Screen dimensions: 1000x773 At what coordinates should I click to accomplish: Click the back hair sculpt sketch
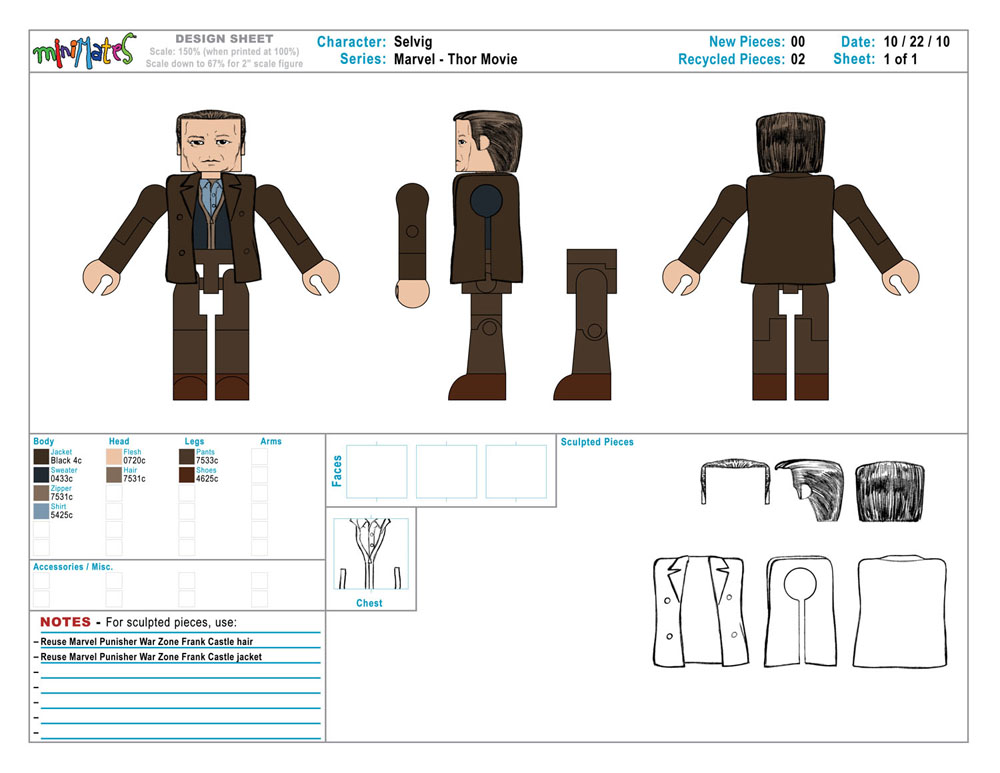pos(890,492)
